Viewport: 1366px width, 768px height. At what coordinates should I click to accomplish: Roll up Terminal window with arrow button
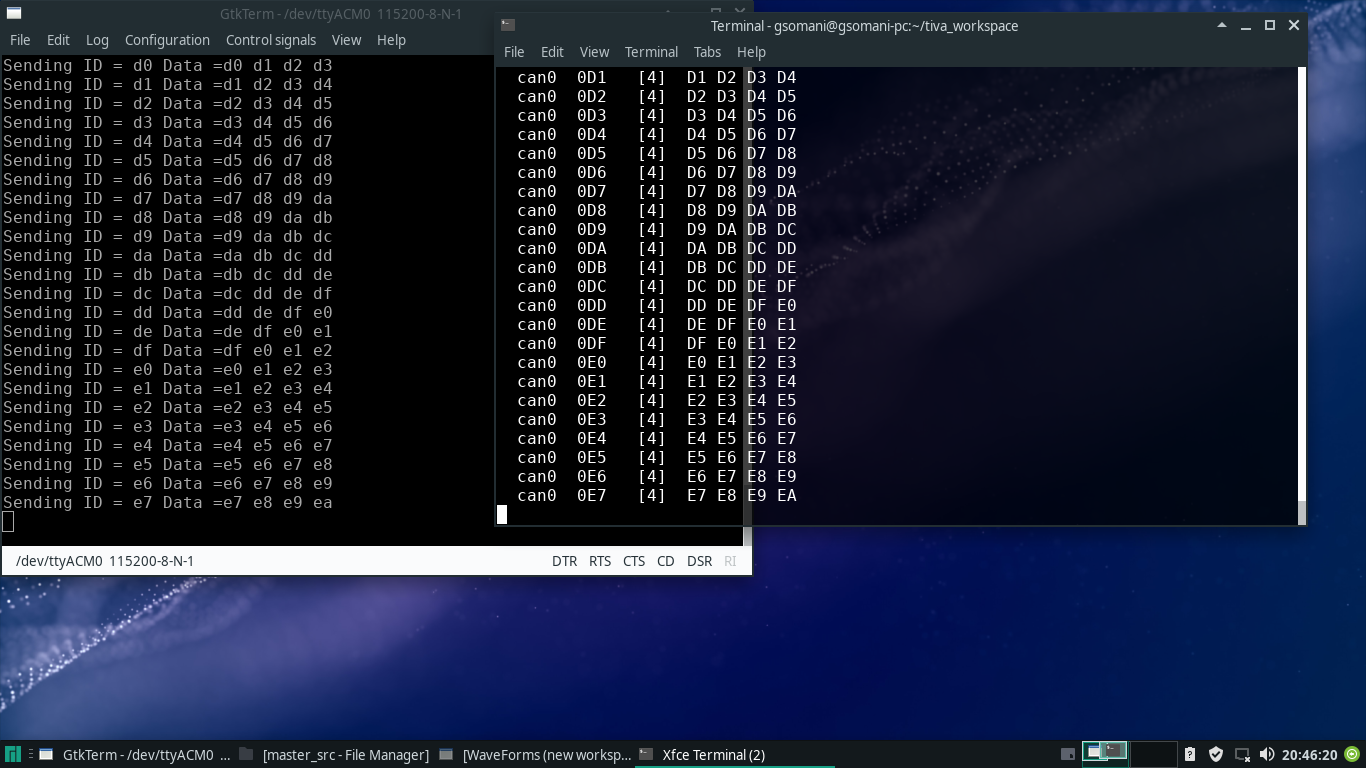[1222, 25]
